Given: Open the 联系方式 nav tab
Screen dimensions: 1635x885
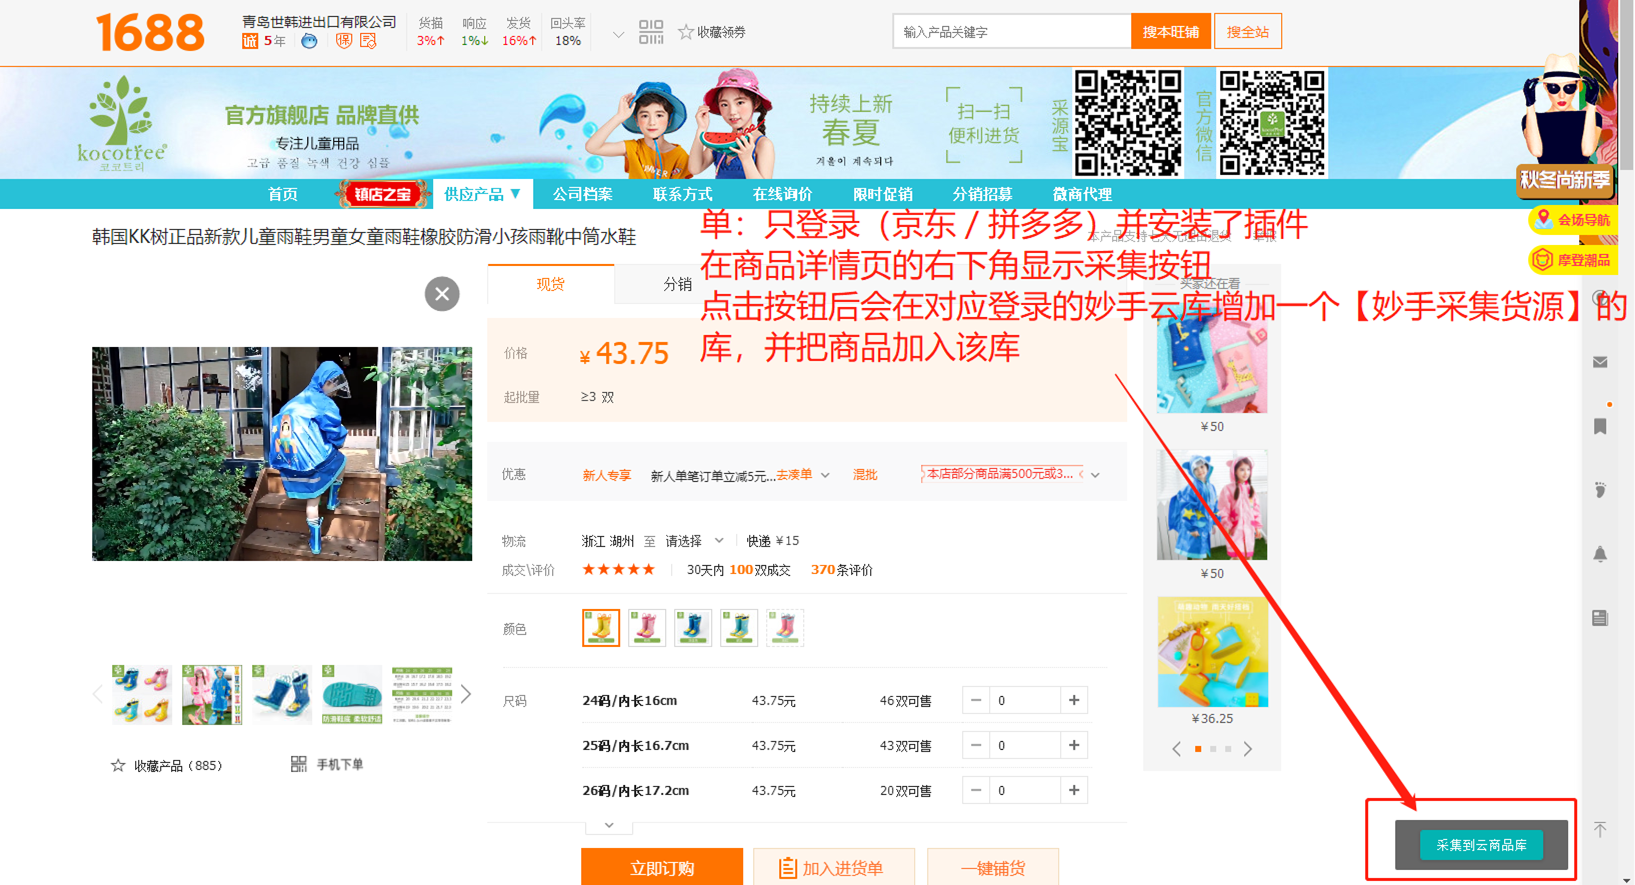Looking at the screenshot, I should coord(683,194).
